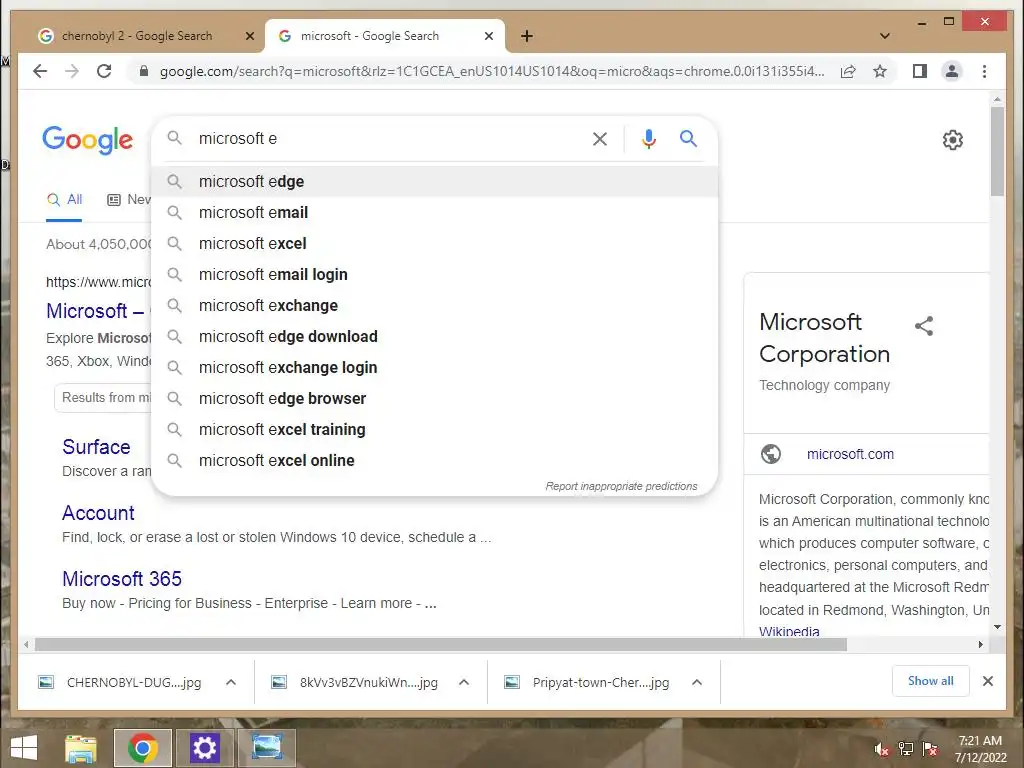Choose suggestion microsoft edge
This screenshot has height=768, width=1024.
pos(435,182)
